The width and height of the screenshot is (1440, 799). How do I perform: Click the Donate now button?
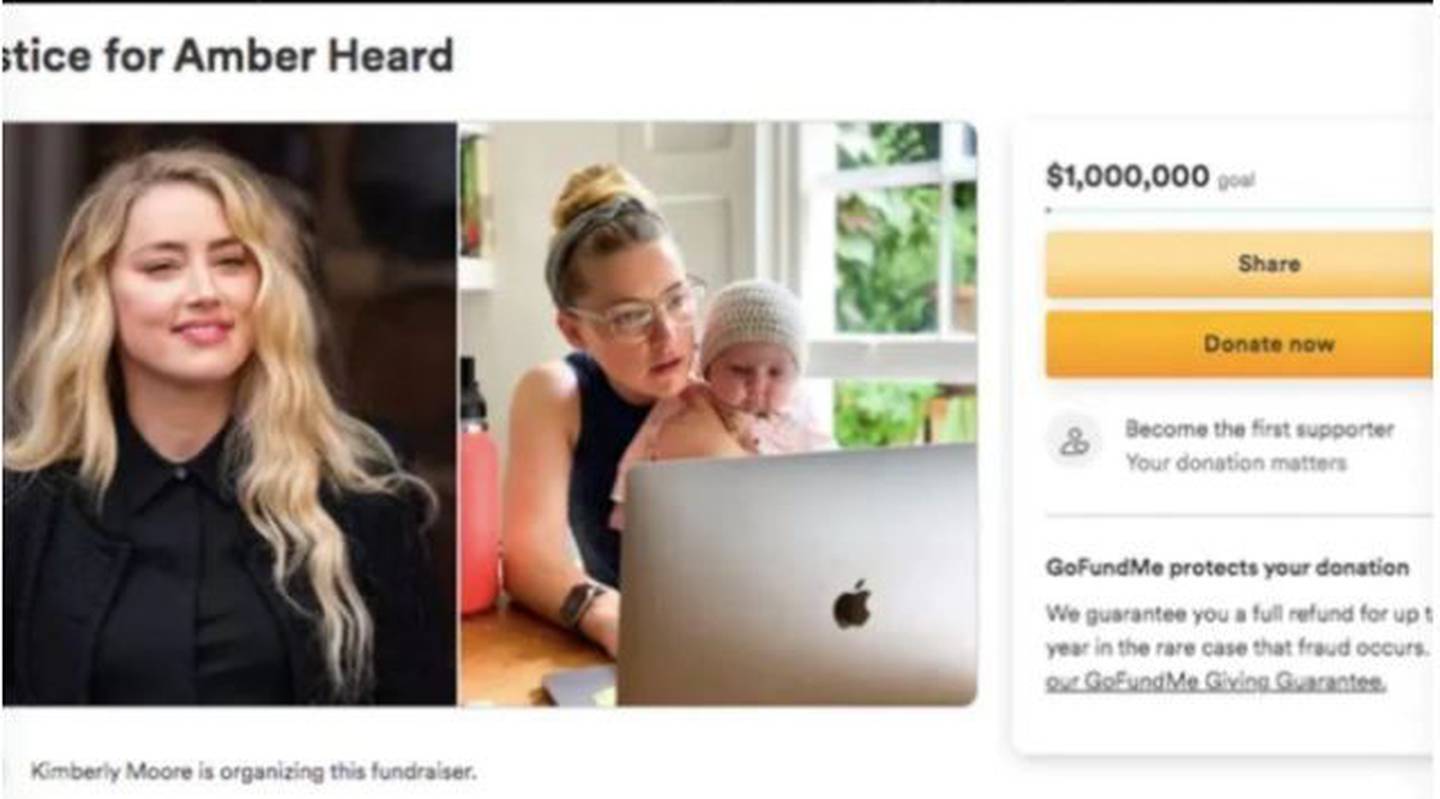1239,344
